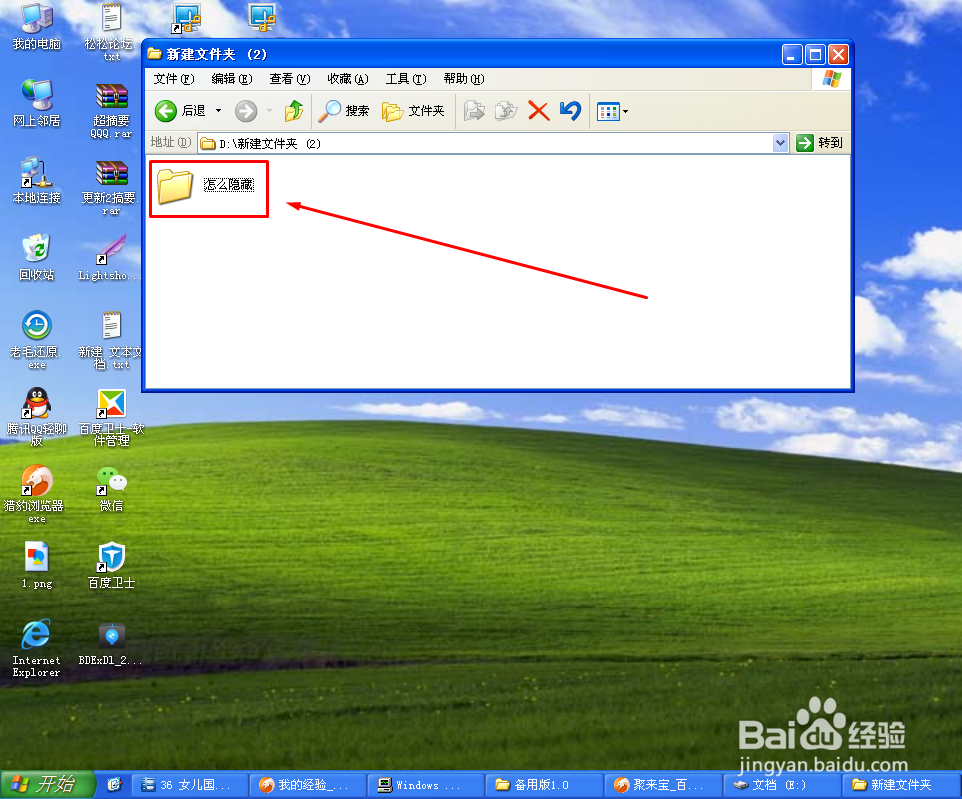Select 松松论坛.txt desktop file

[111, 32]
